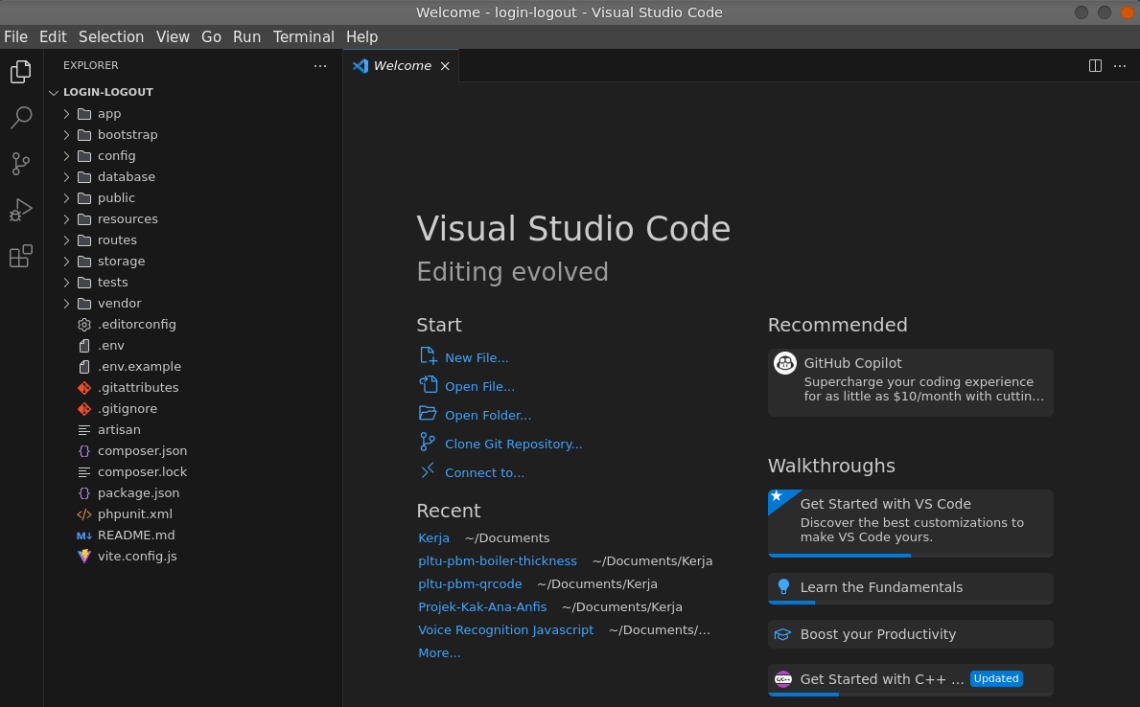Click the star badge on Get Started card

776,496
